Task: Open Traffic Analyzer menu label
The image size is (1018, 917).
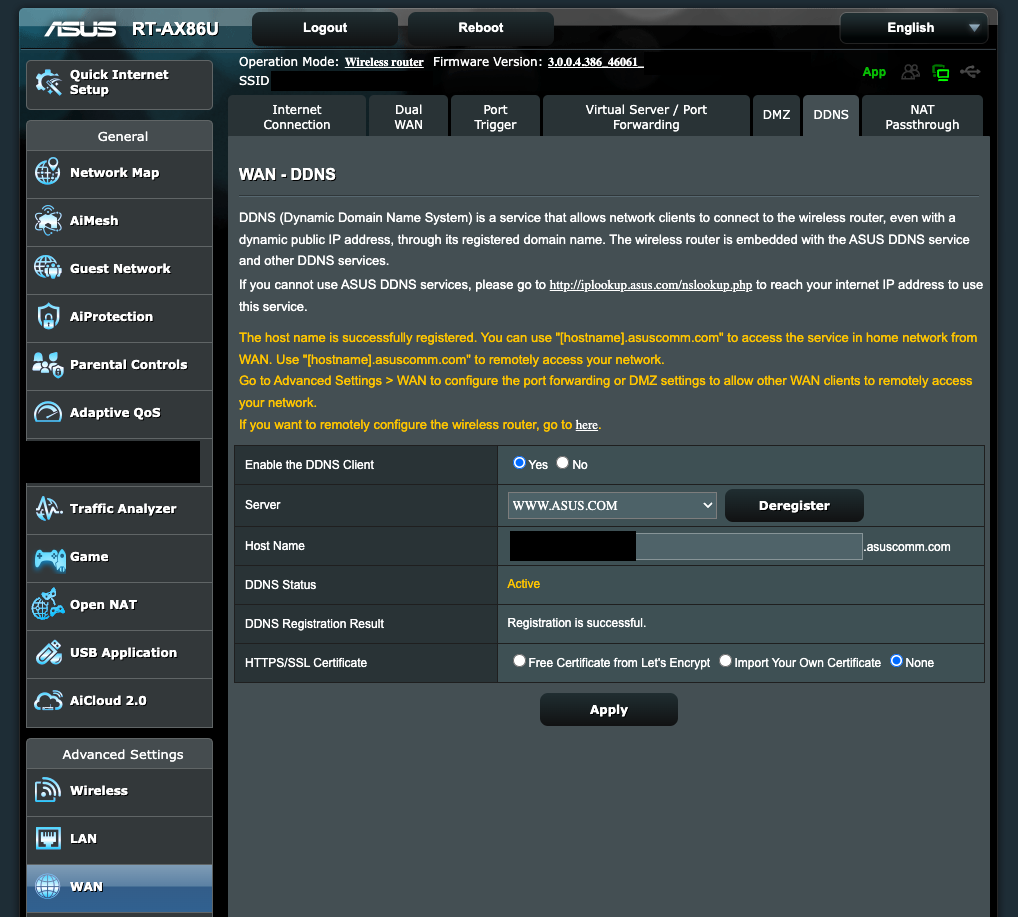Action: [x=123, y=509]
